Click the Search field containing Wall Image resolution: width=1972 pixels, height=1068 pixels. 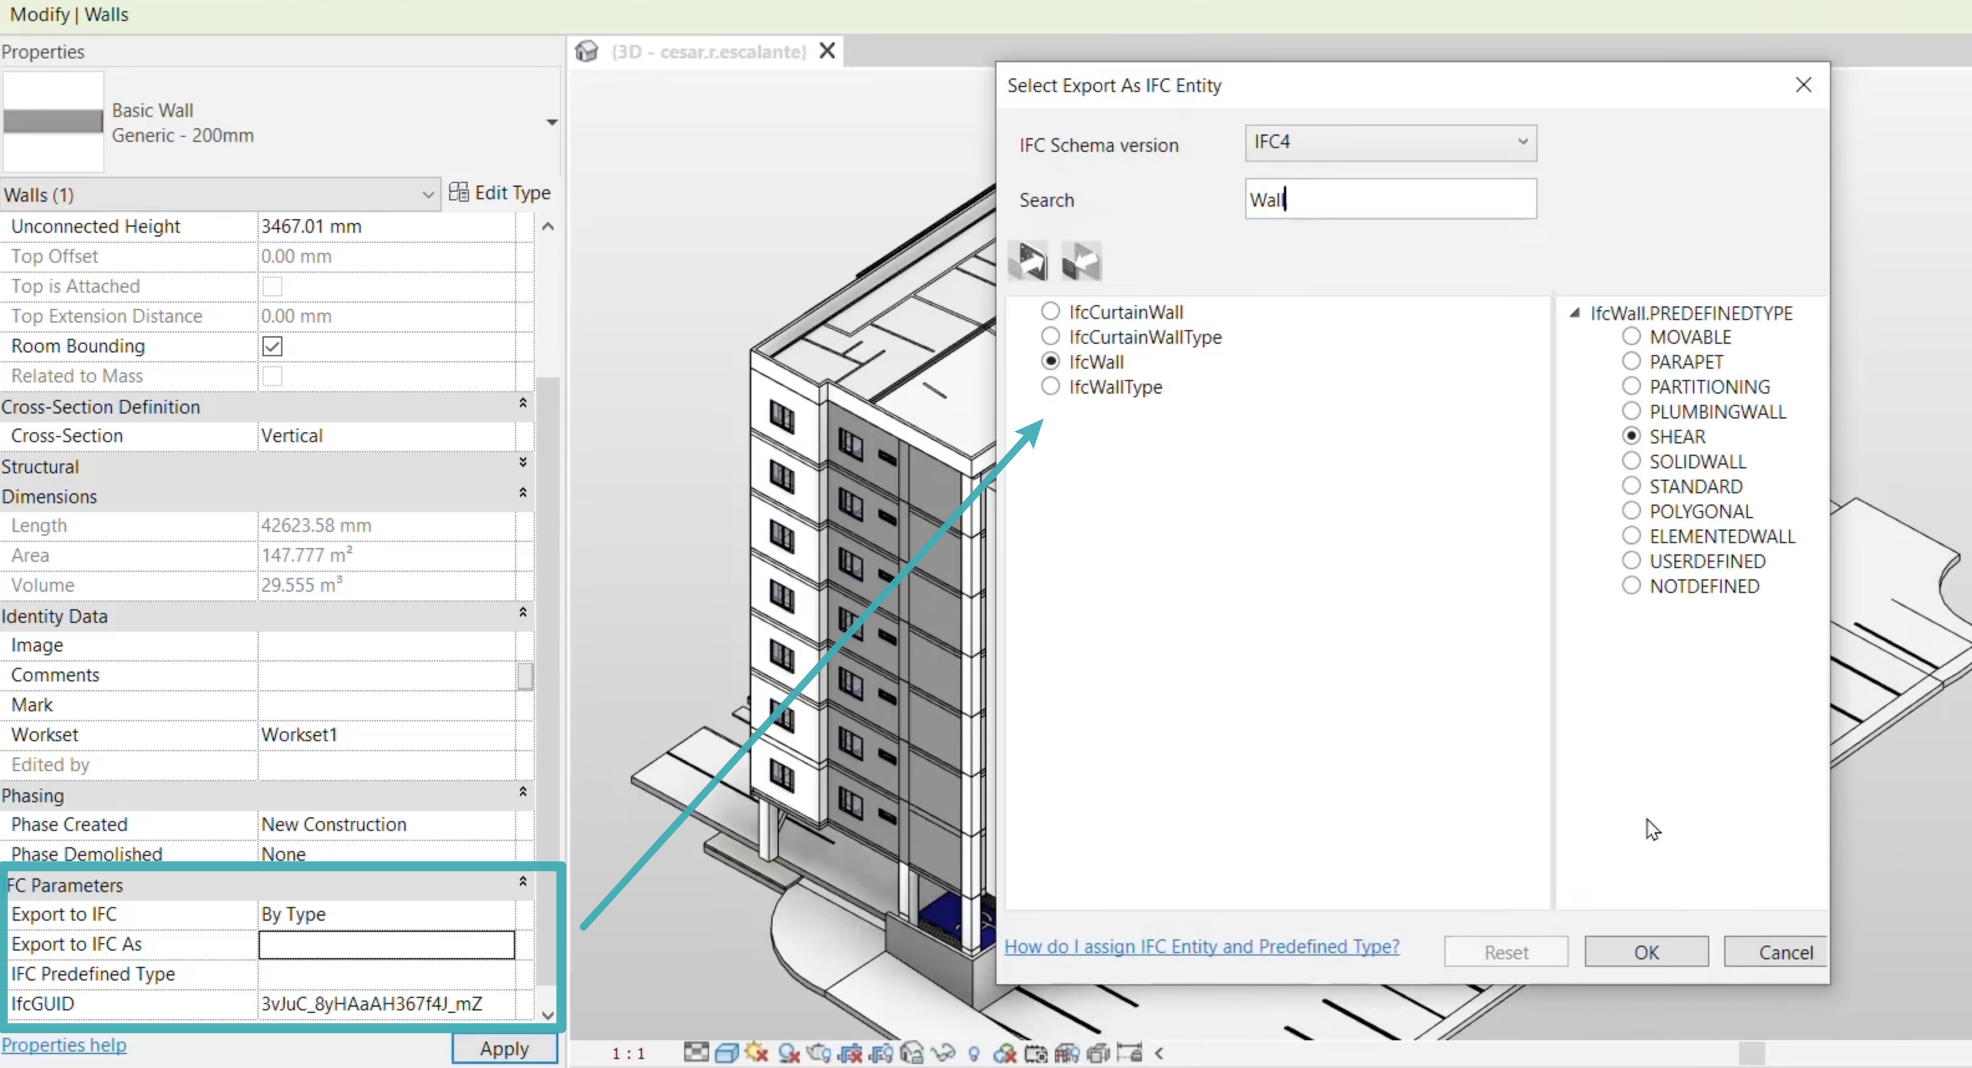click(x=1390, y=199)
